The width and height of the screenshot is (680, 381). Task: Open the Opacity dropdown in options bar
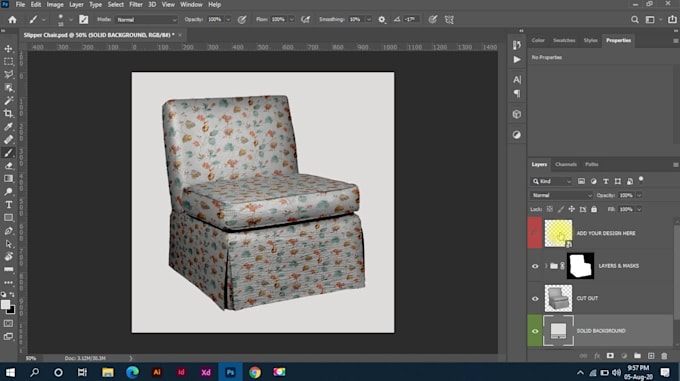click(x=228, y=20)
